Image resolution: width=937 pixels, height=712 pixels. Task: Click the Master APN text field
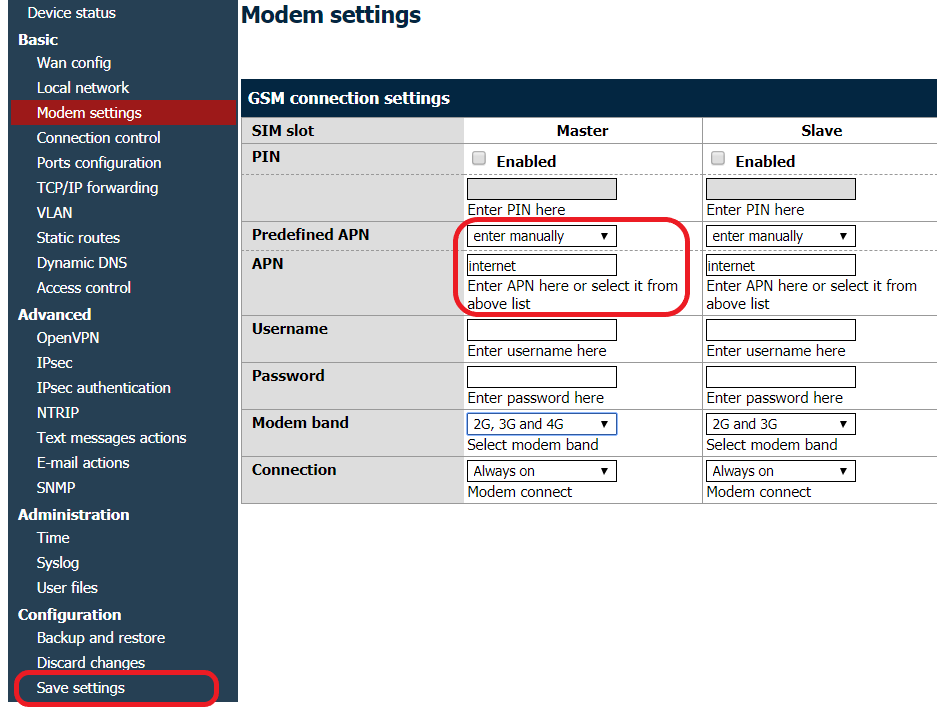click(541, 266)
